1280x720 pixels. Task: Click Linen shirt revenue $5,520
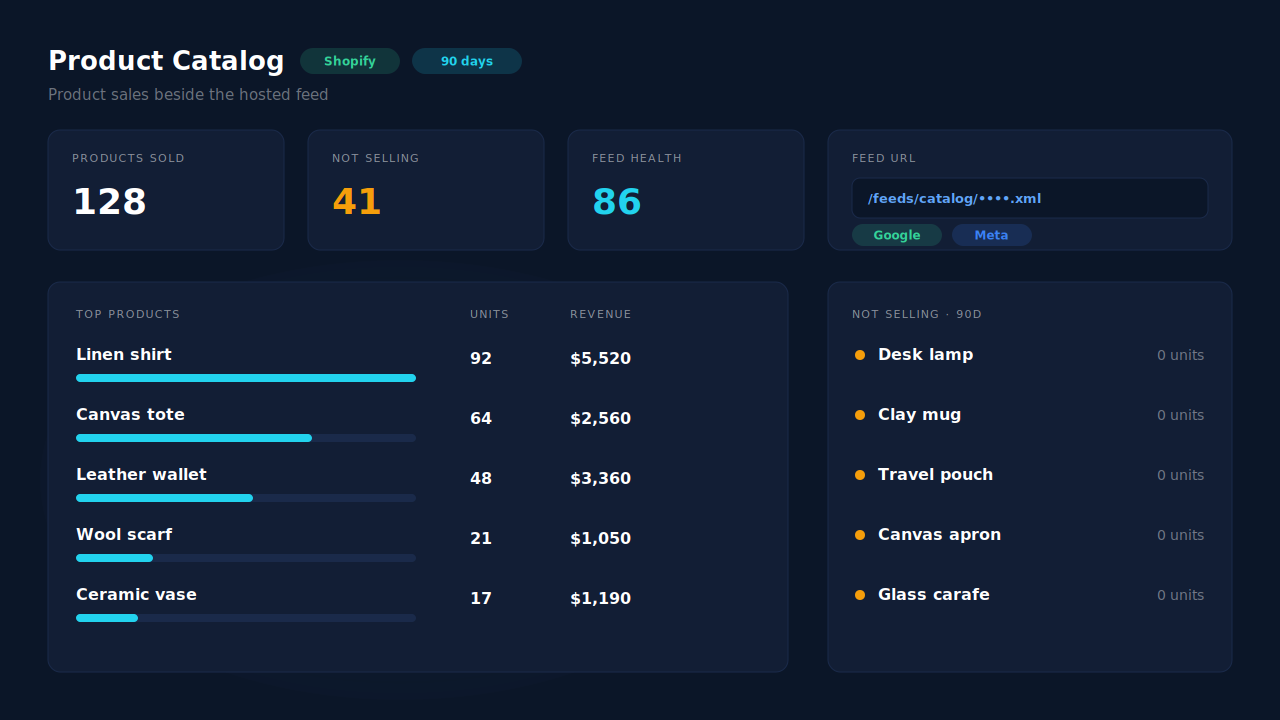(600, 359)
